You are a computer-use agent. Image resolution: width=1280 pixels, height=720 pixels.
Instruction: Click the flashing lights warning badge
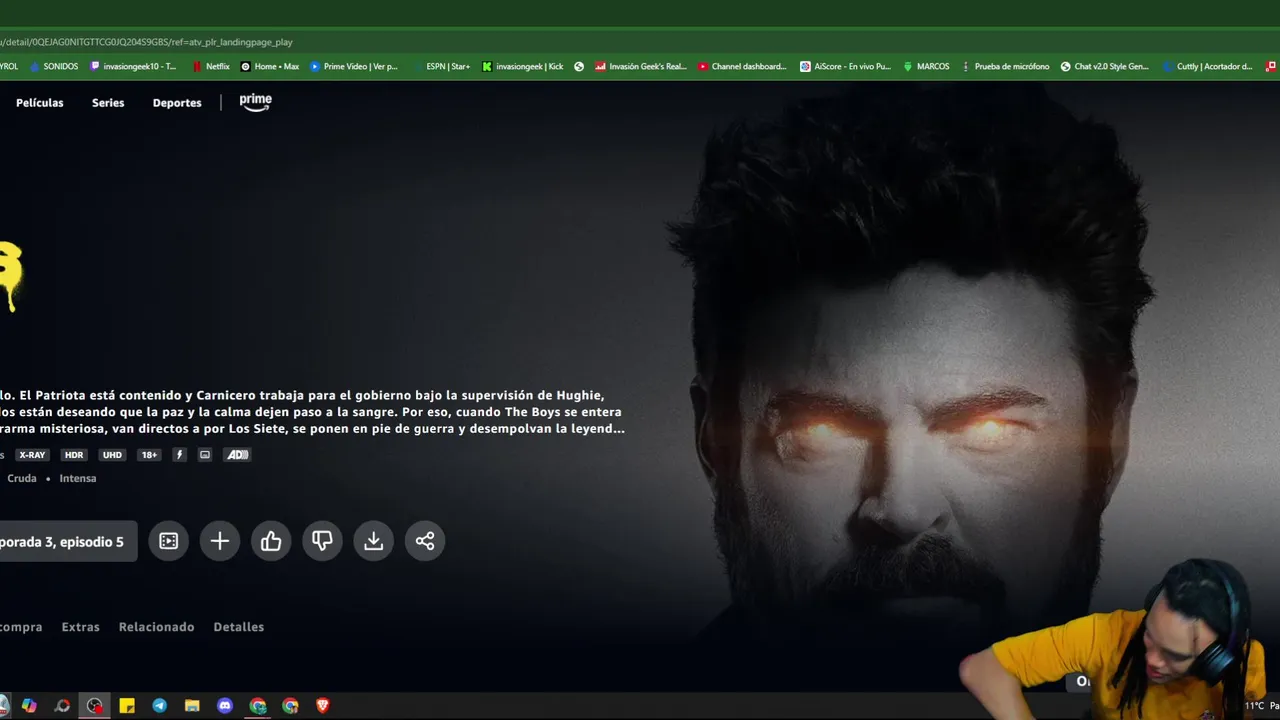coord(180,455)
